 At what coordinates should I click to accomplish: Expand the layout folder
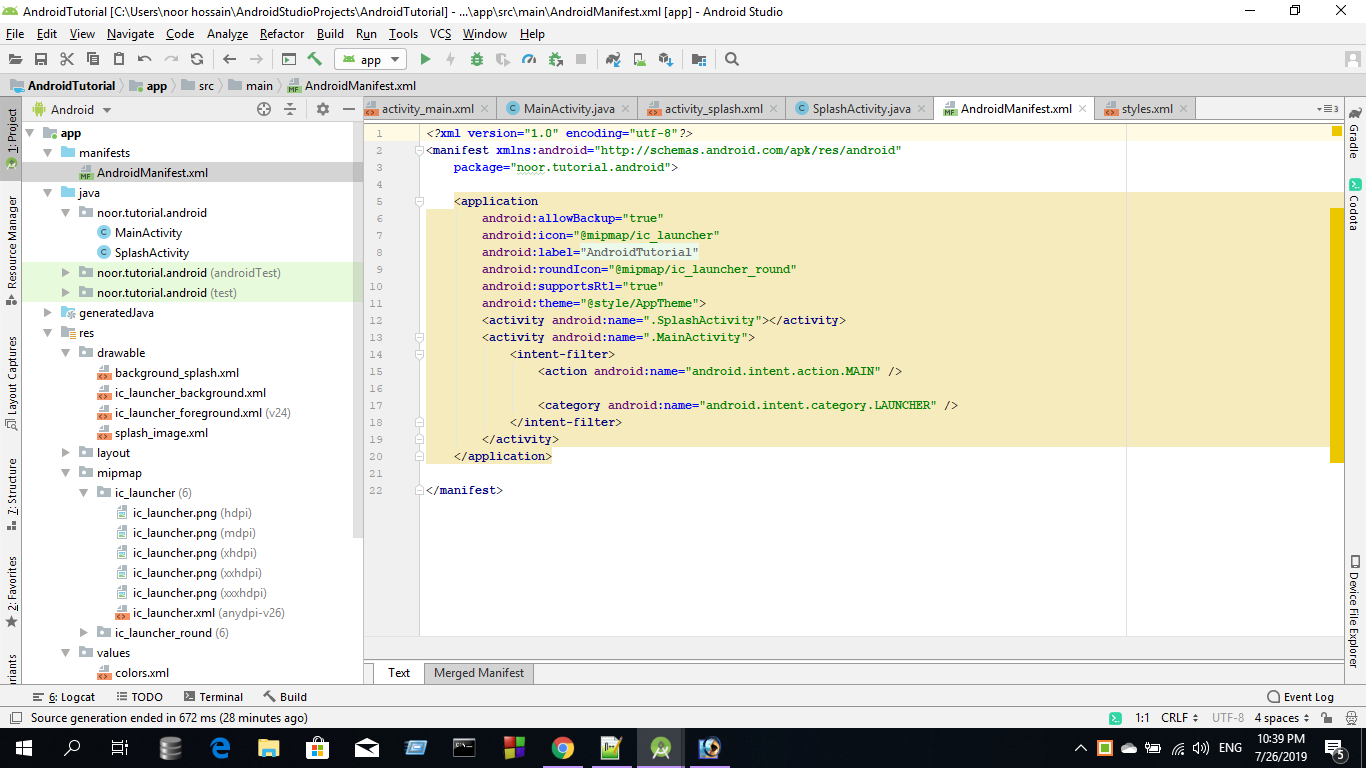66,453
